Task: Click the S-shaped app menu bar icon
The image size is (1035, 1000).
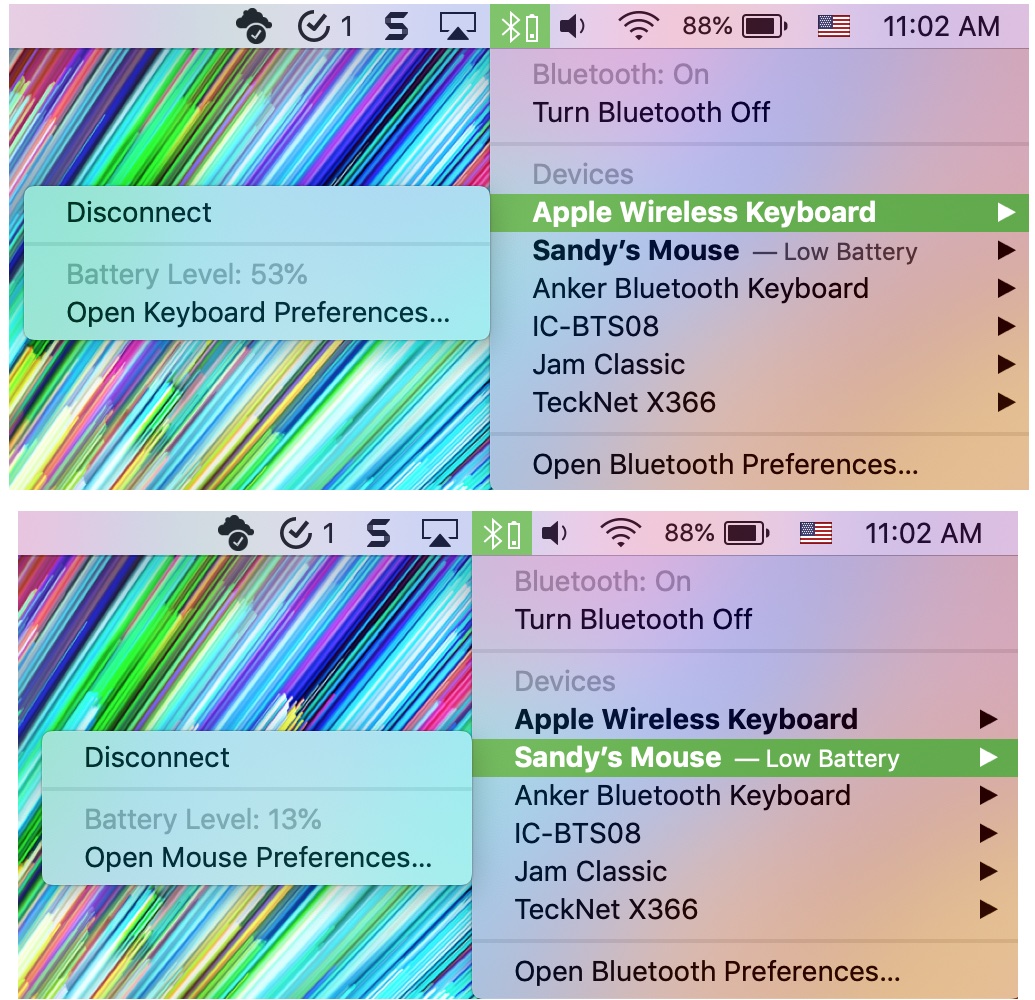Action: pos(396,25)
